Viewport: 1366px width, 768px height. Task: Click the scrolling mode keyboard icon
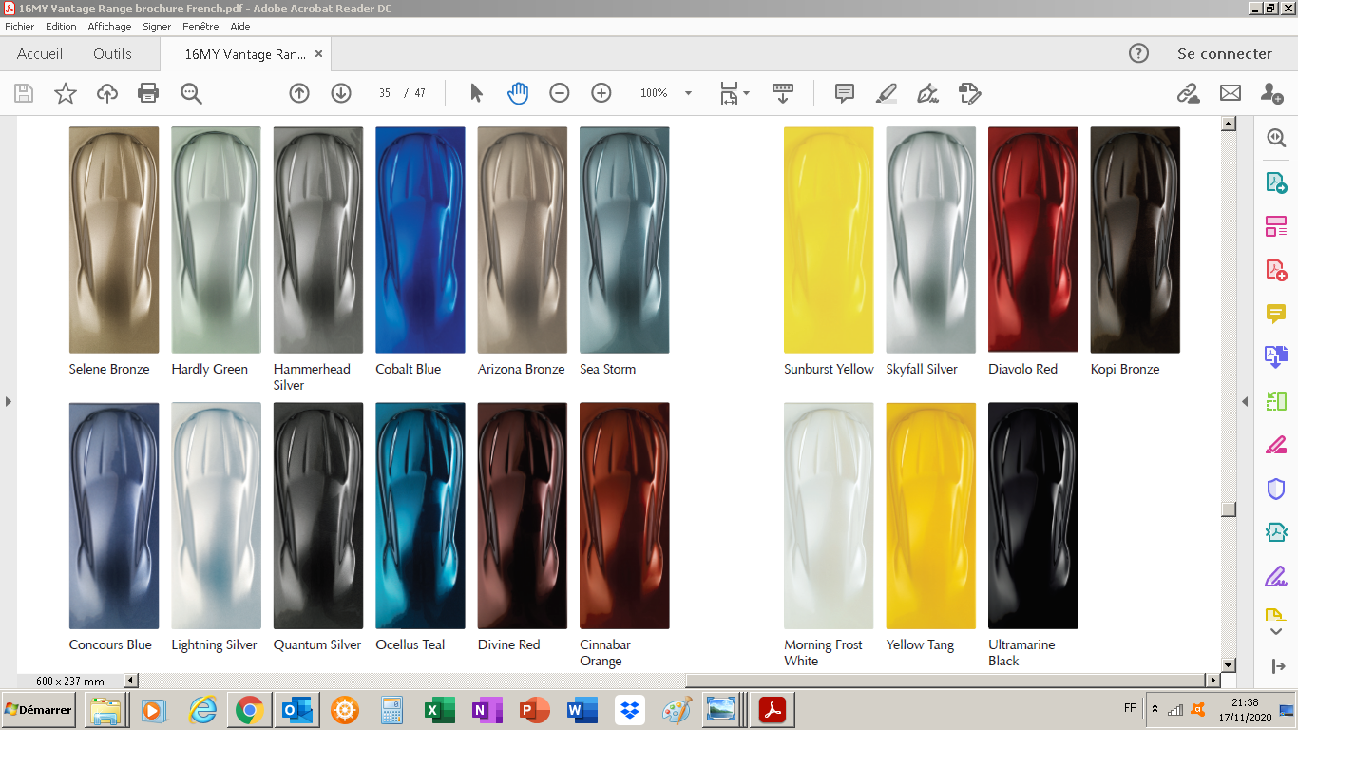783,93
